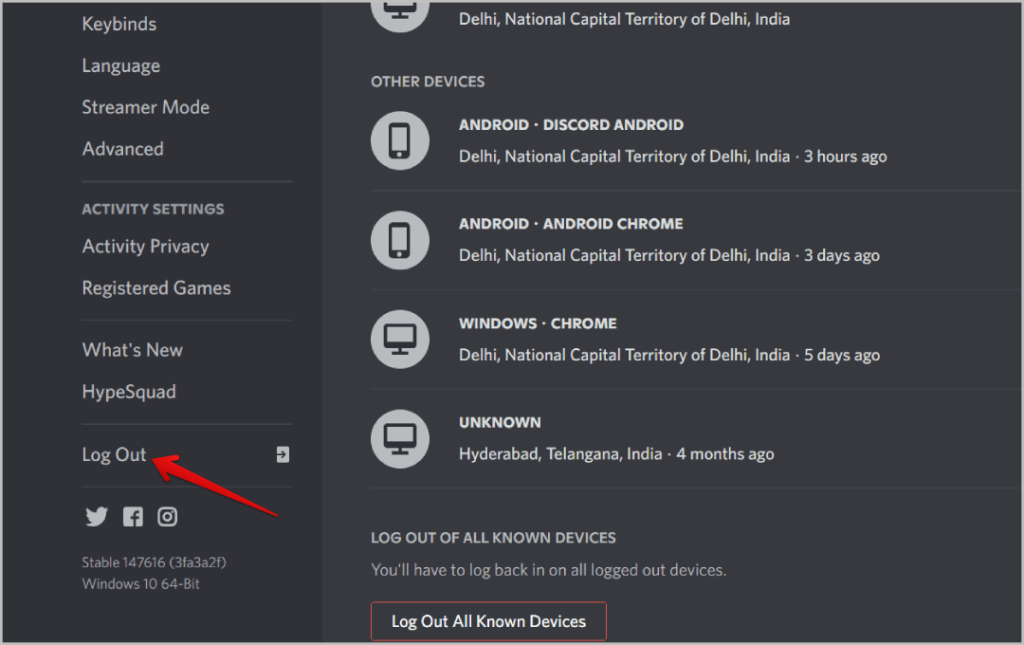Click the Unknown device monitor icon
Image resolution: width=1024 pixels, height=645 pixels.
coord(399,438)
